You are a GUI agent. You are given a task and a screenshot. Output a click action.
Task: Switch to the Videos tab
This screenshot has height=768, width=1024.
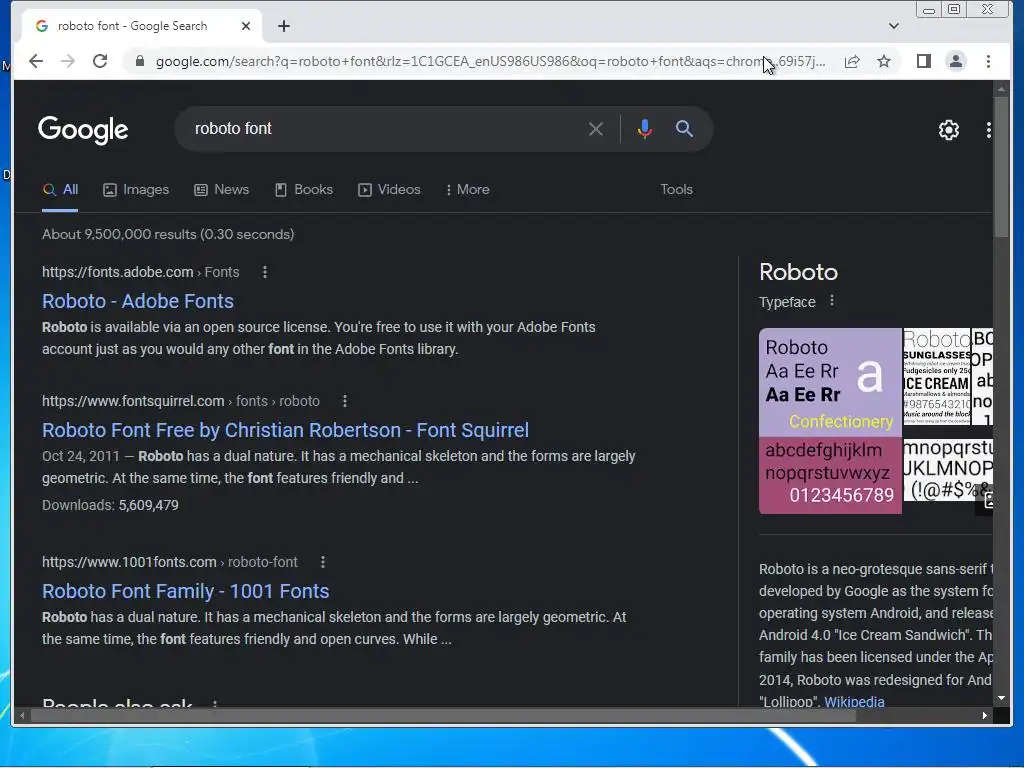tap(389, 190)
